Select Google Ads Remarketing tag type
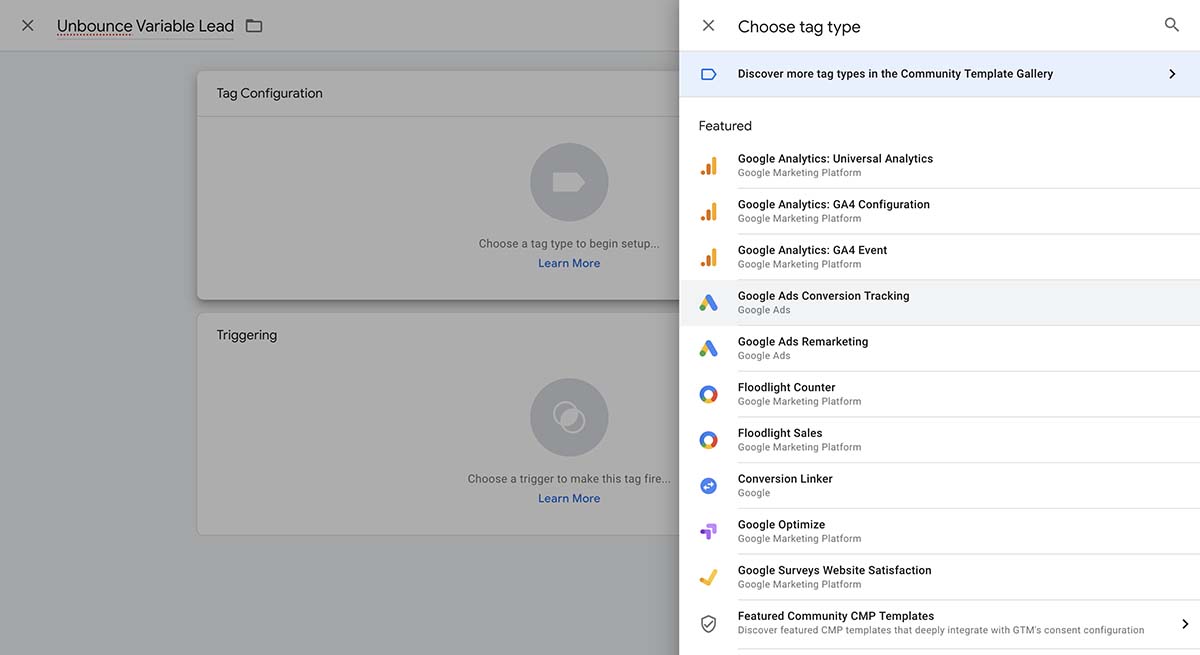 [940, 349]
